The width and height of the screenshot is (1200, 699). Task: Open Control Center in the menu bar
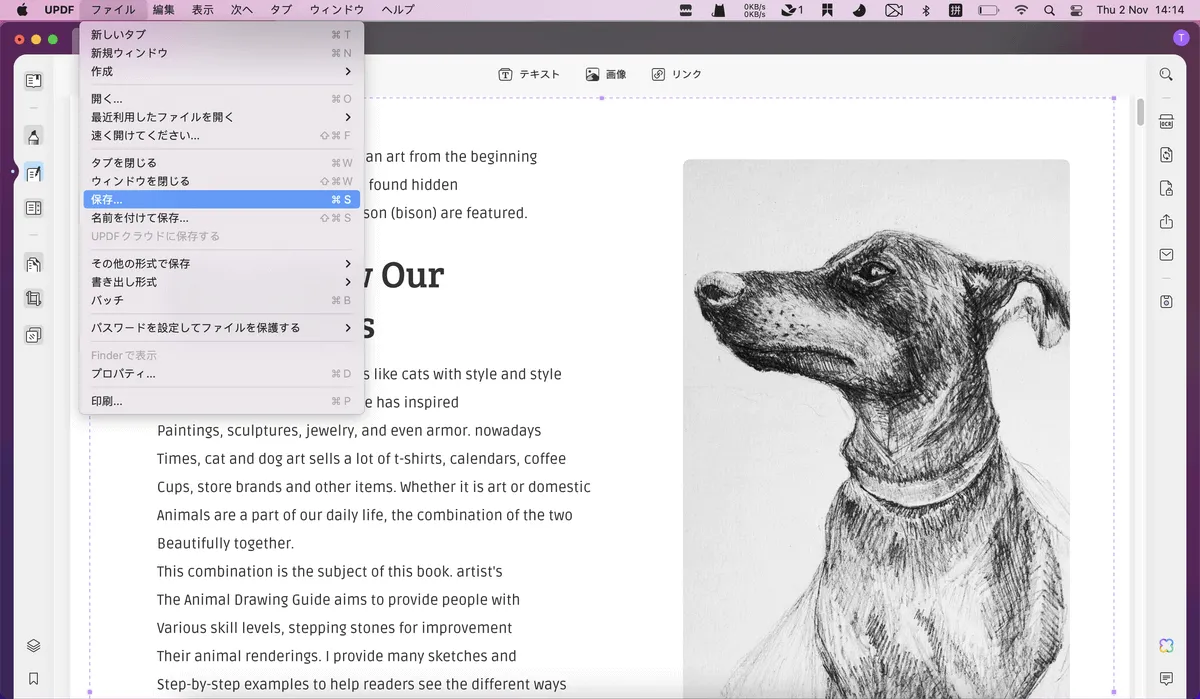coord(1076,10)
